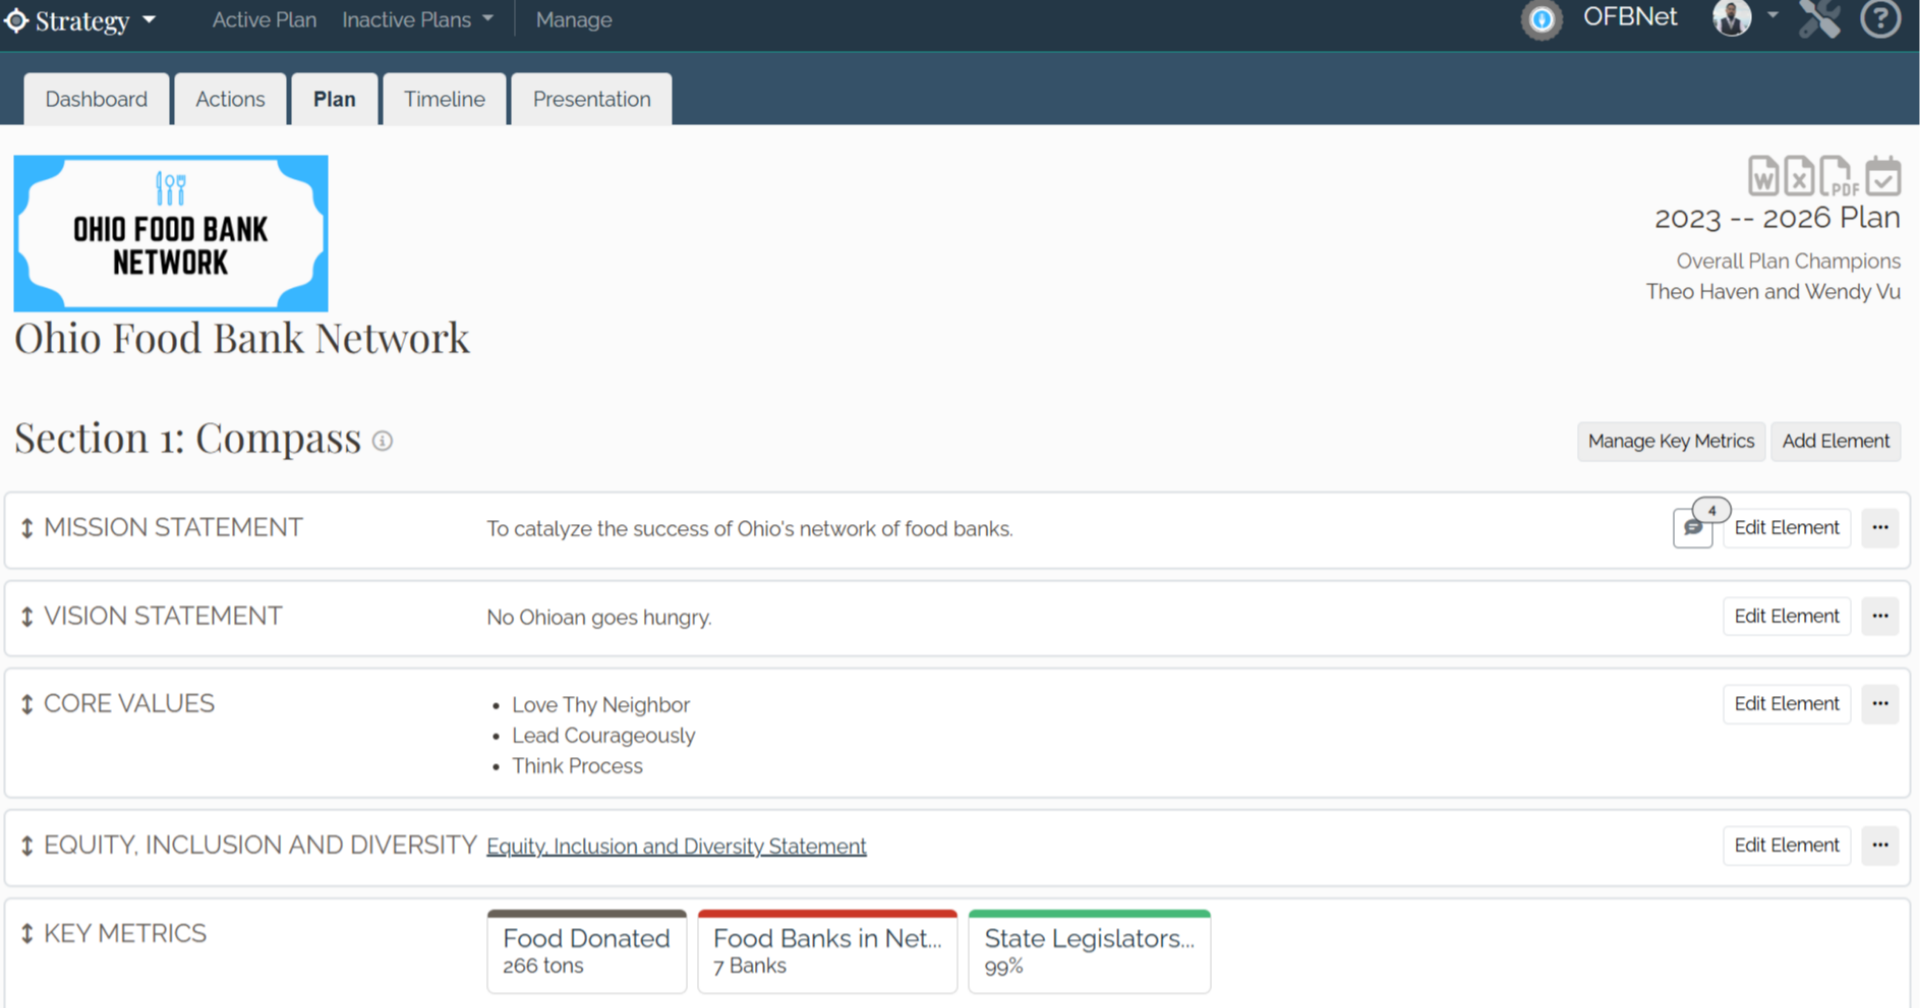The height and width of the screenshot is (1008, 1920).
Task: Expand the Inactive Plans dropdown
Action: point(417,20)
